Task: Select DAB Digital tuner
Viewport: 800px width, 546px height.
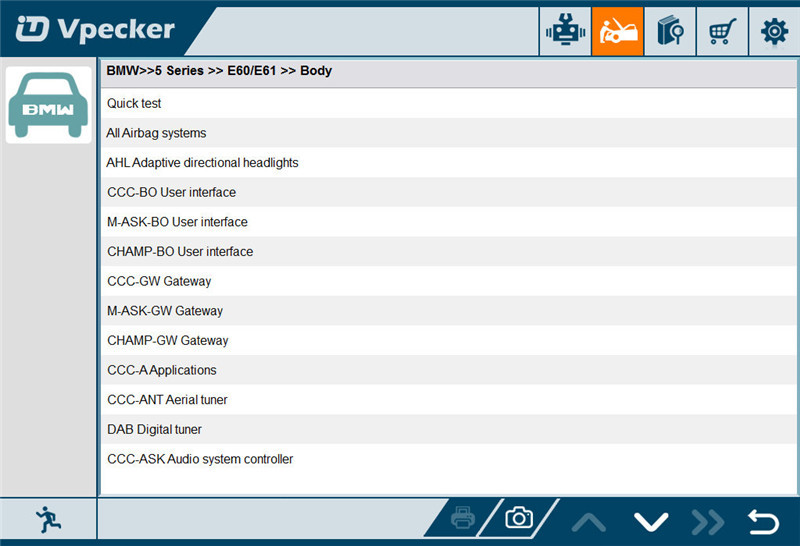Action: tap(154, 429)
